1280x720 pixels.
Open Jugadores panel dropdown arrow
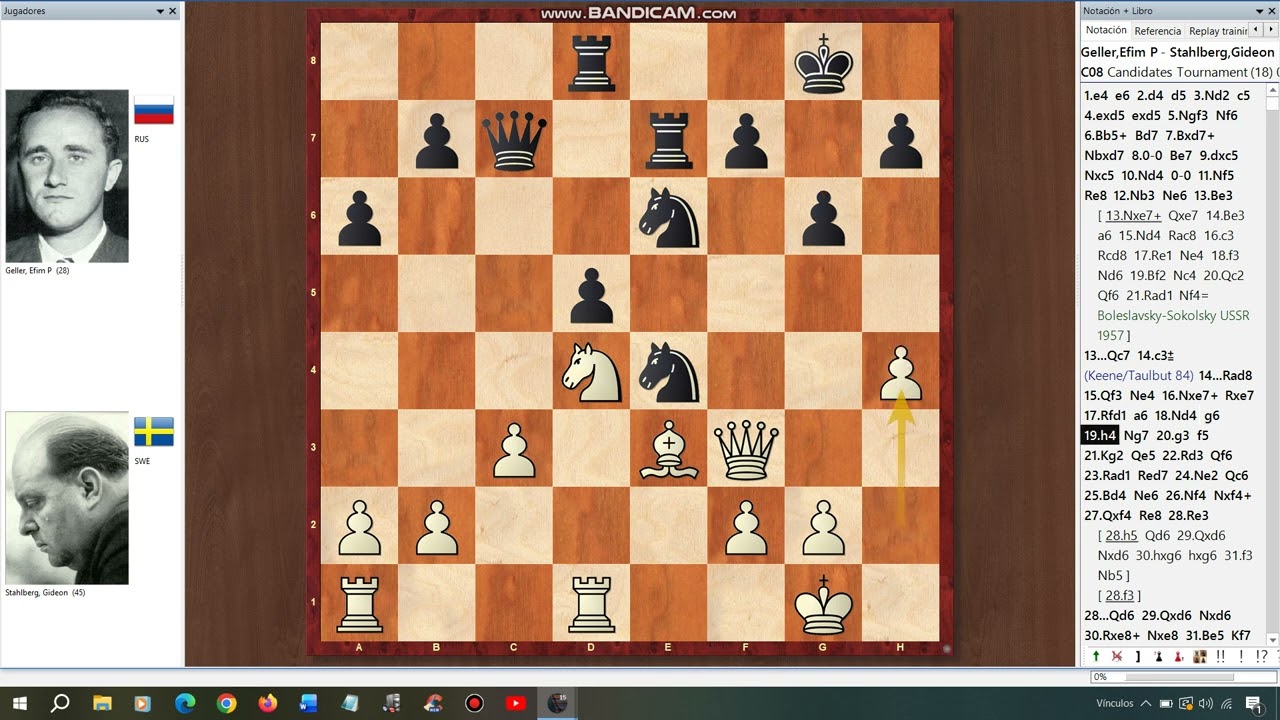(x=160, y=11)
